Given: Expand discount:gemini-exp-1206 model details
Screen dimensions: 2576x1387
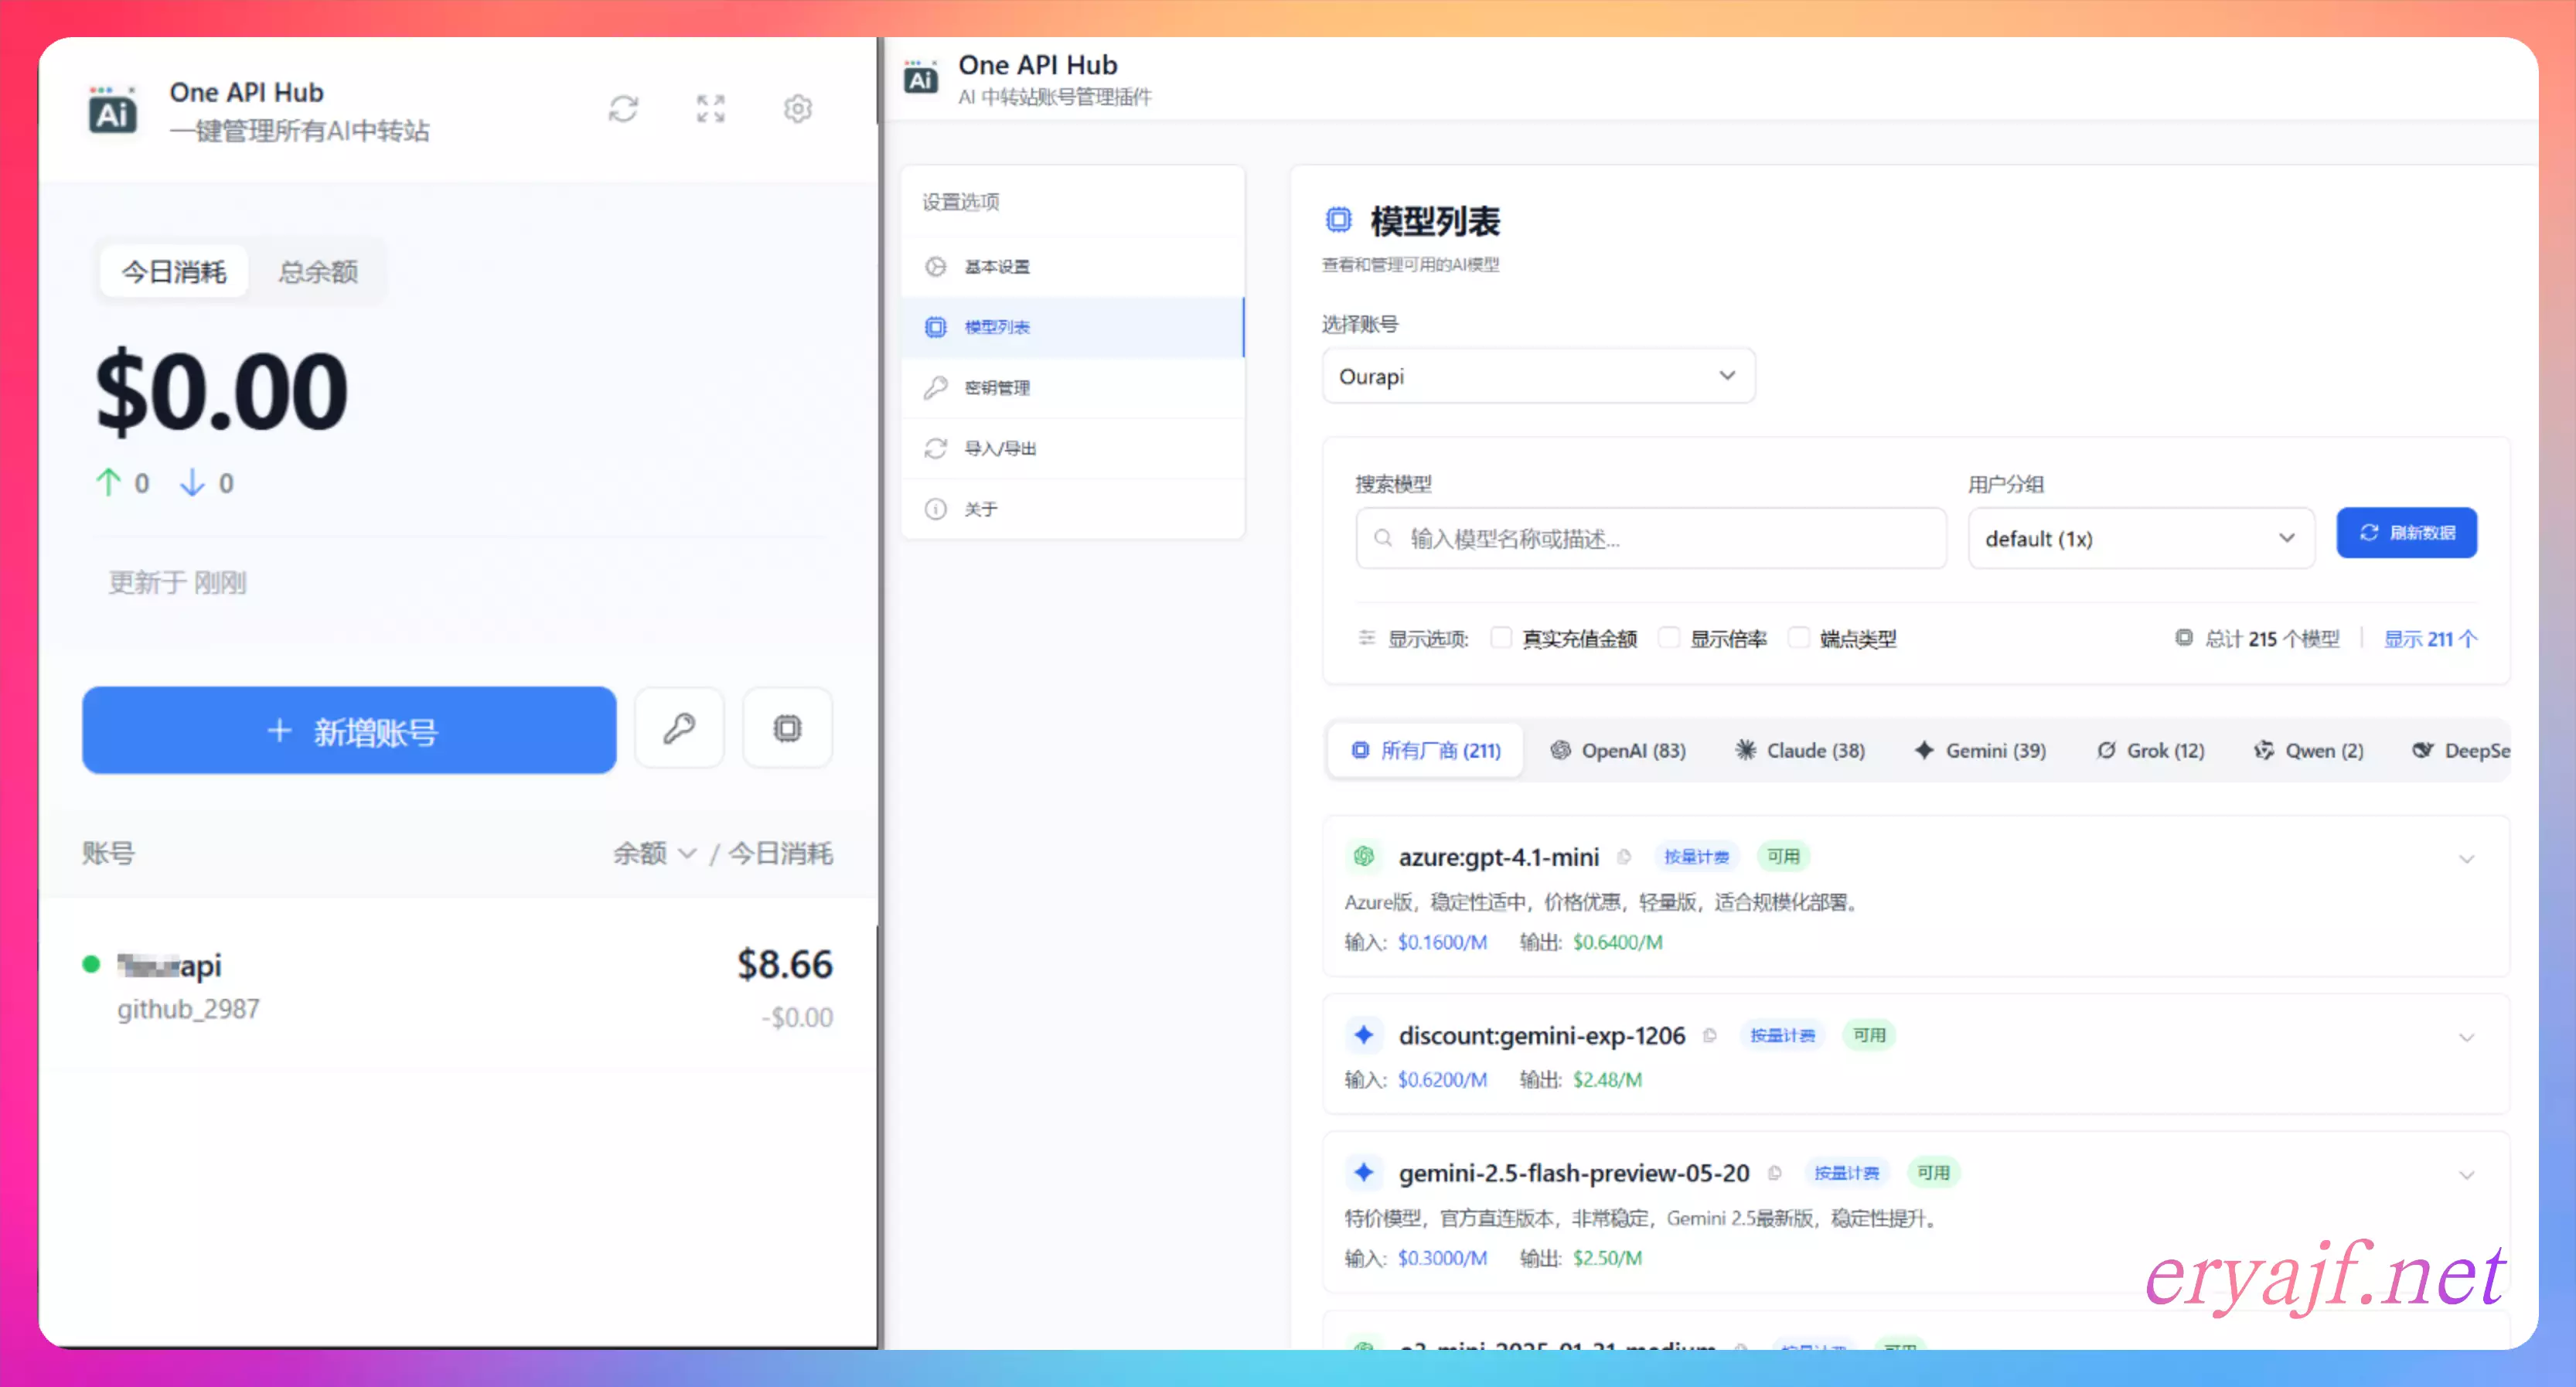Looking at the screenshot, I should [2466, 1037].
